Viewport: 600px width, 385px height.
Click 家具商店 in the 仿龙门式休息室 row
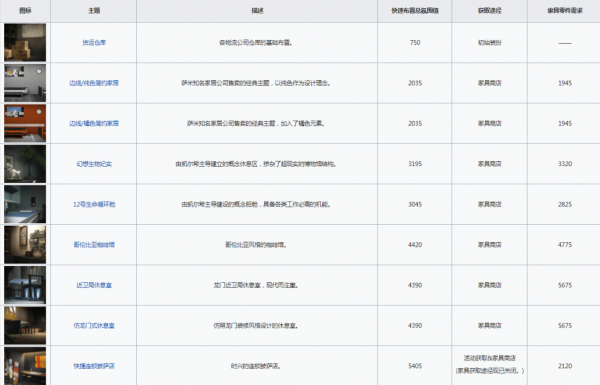[489, 326]
